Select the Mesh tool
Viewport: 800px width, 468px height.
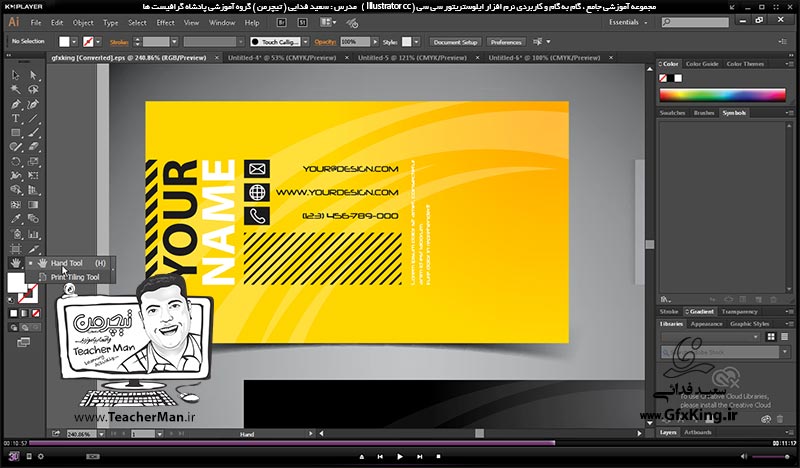coord(16,205)
